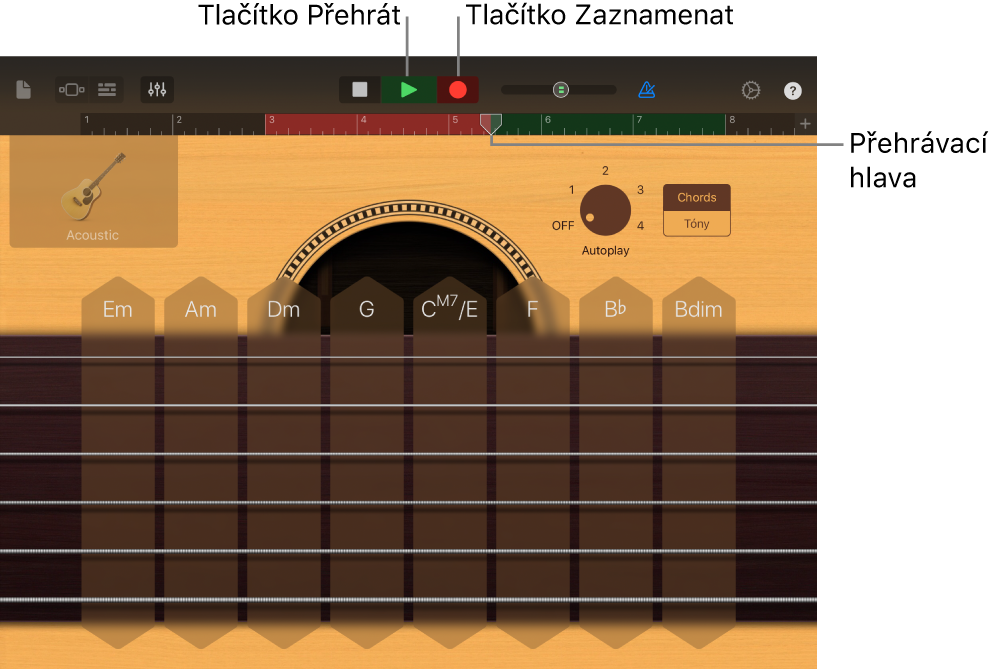The image size is (998, 670).
Task: Switch to Tracks view
Action: point(107,90)
